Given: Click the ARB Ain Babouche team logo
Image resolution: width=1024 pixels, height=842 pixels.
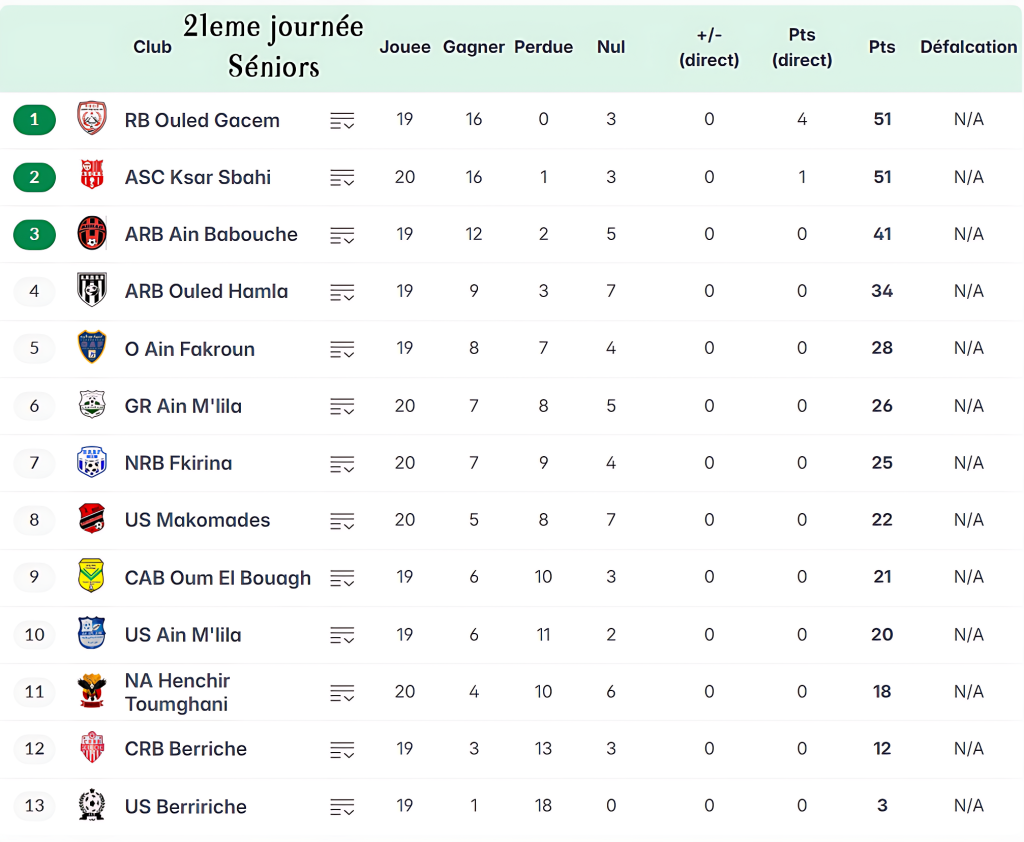Looking at the screenshot, I should click(x=92, y=234).
